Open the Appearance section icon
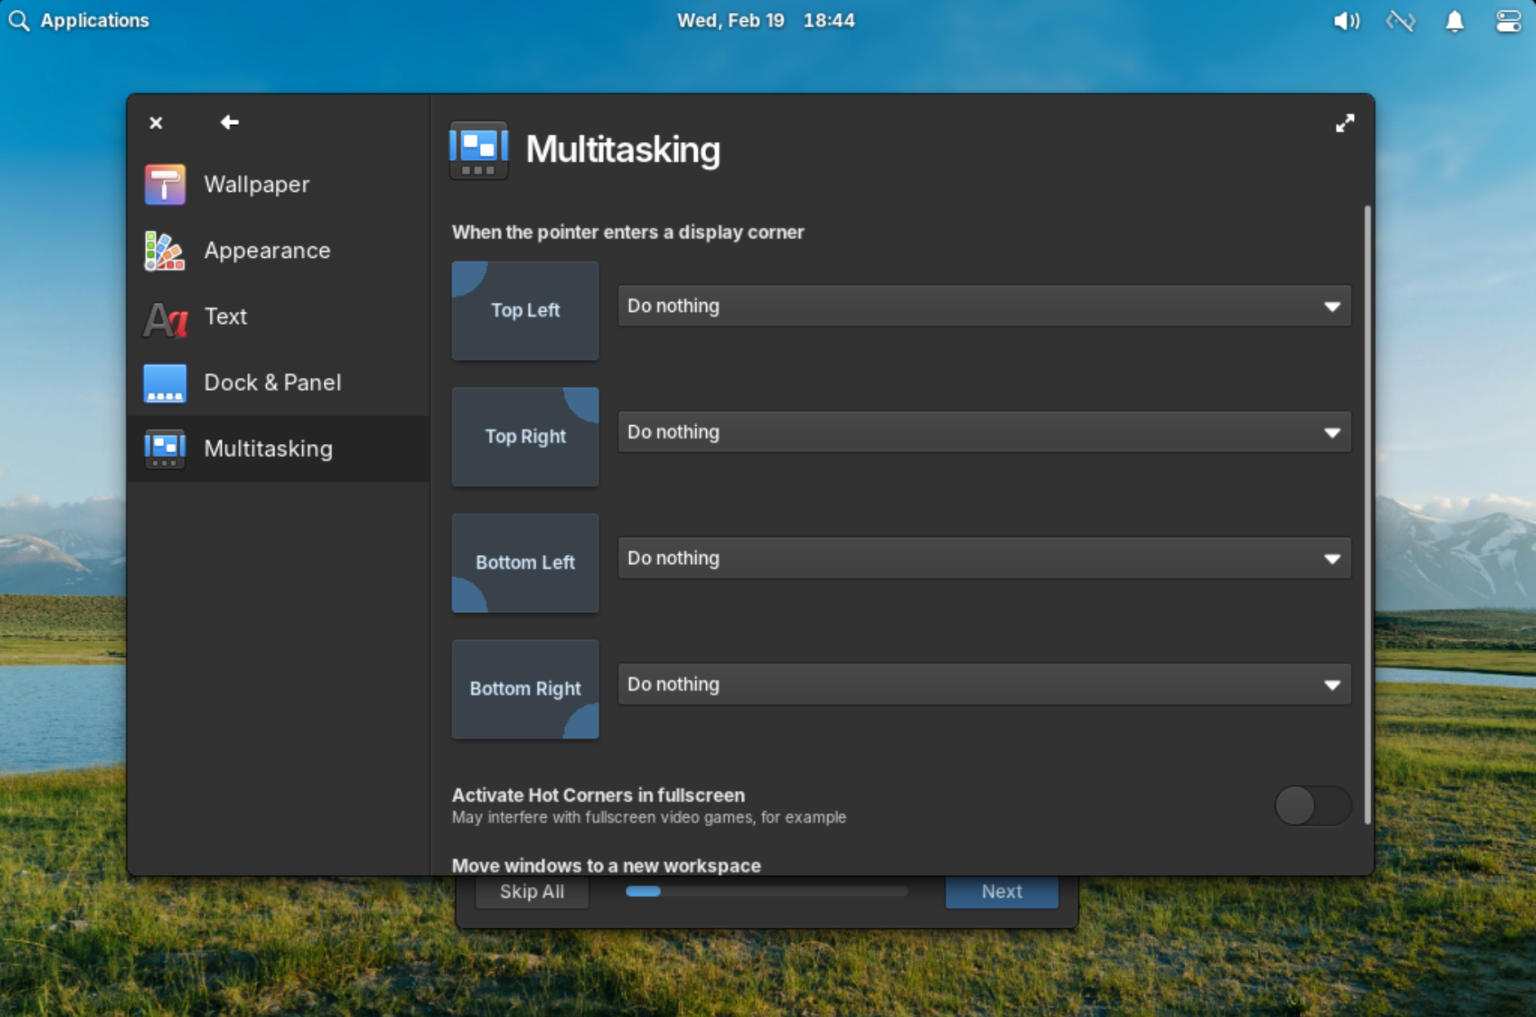 click(x=165, y=250)
